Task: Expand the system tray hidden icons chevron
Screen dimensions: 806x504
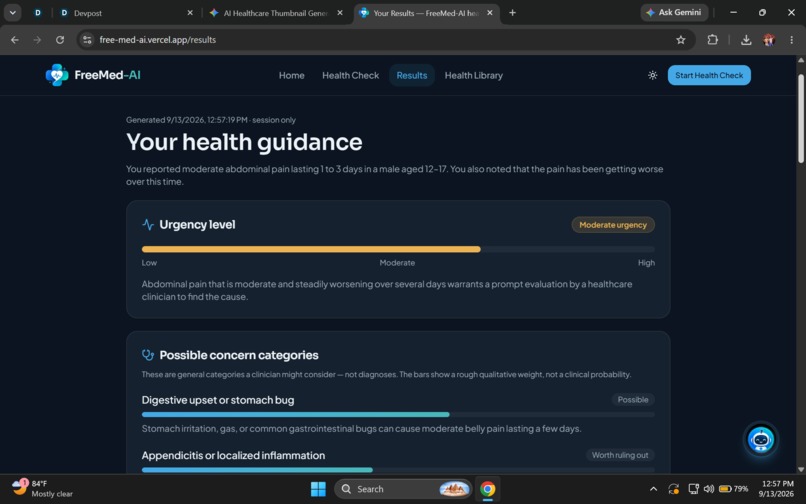Action: tap(653, 489)
